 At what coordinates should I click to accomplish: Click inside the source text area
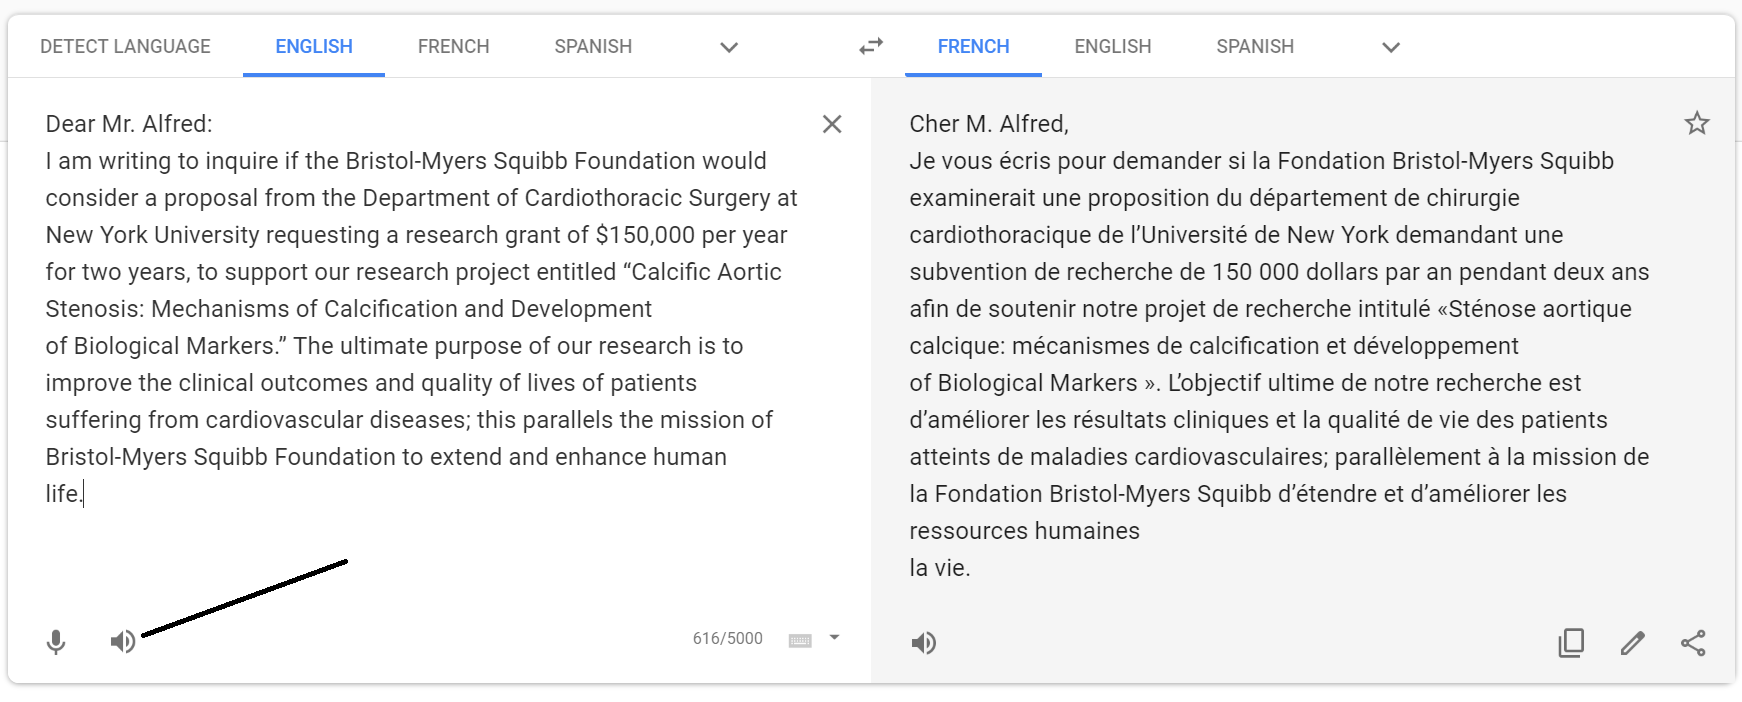coord(400,300)
